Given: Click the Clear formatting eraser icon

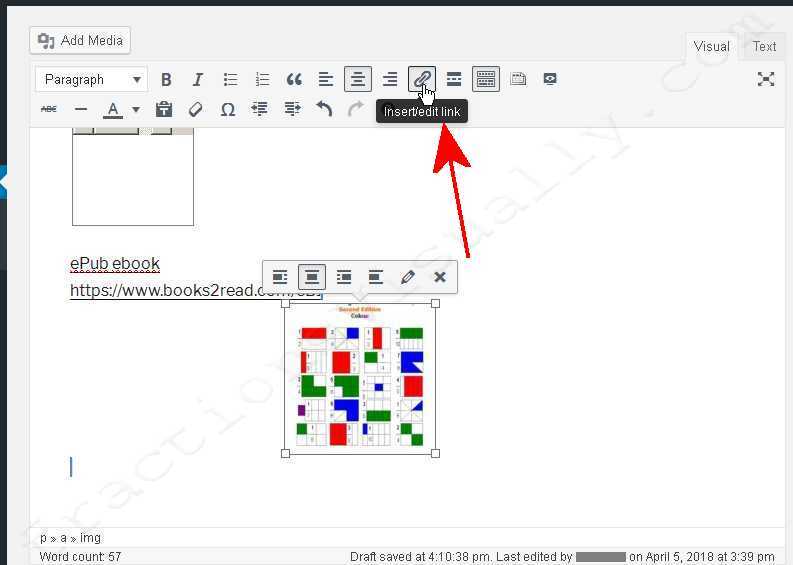Looking at the screenshot, I should point(196,109).
